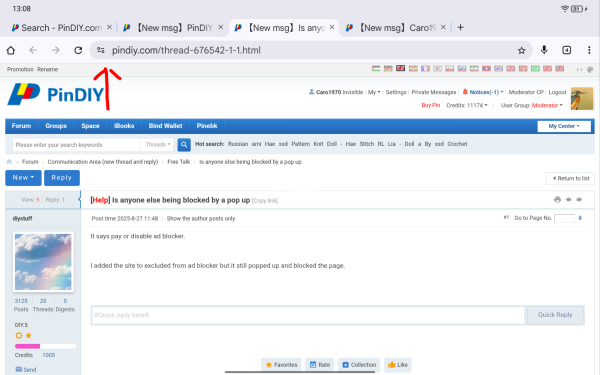Open the Groups nav menu
This screenshot has width=600, height=375.
pyautogui.click(x=56, y=126)
